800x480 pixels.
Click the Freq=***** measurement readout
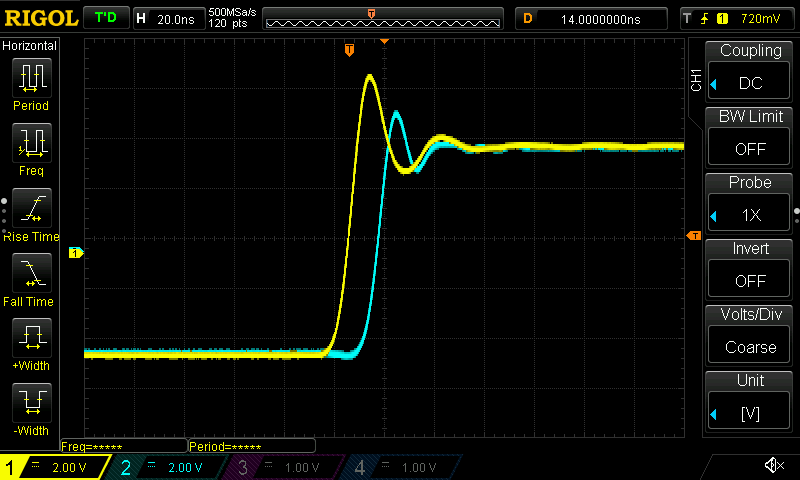click(x=124, y=446)
